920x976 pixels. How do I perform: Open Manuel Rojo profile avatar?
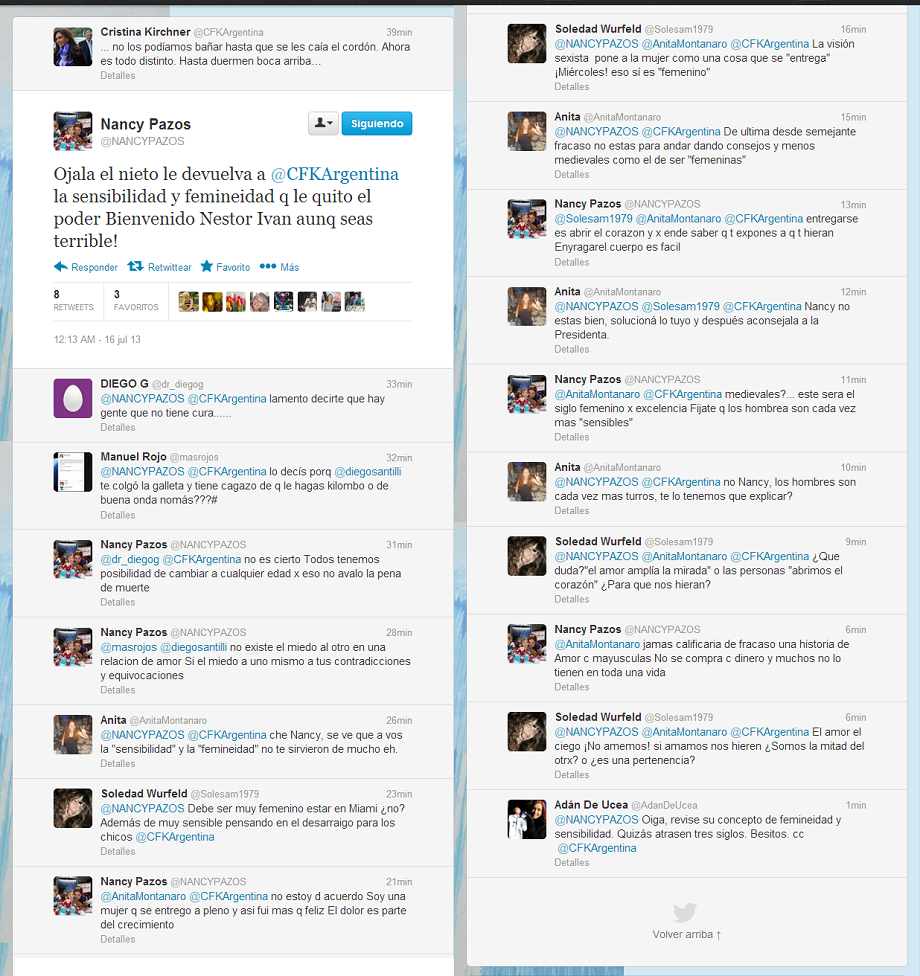73,472
